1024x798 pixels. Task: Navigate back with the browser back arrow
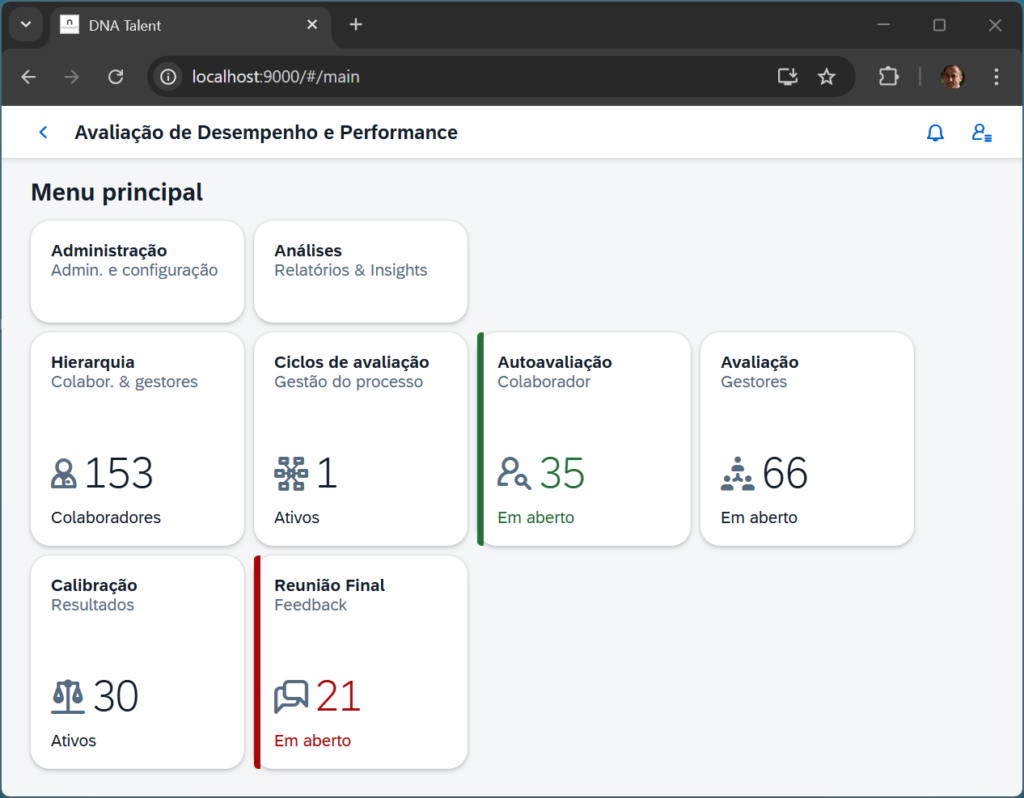29,77
